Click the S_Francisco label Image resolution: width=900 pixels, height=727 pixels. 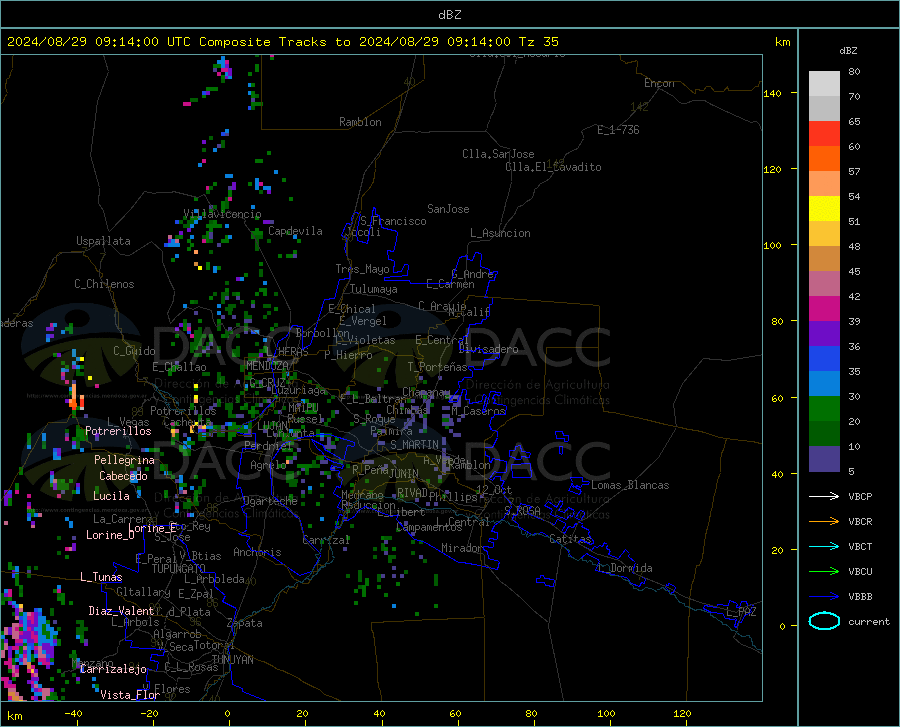pos(393,221)
